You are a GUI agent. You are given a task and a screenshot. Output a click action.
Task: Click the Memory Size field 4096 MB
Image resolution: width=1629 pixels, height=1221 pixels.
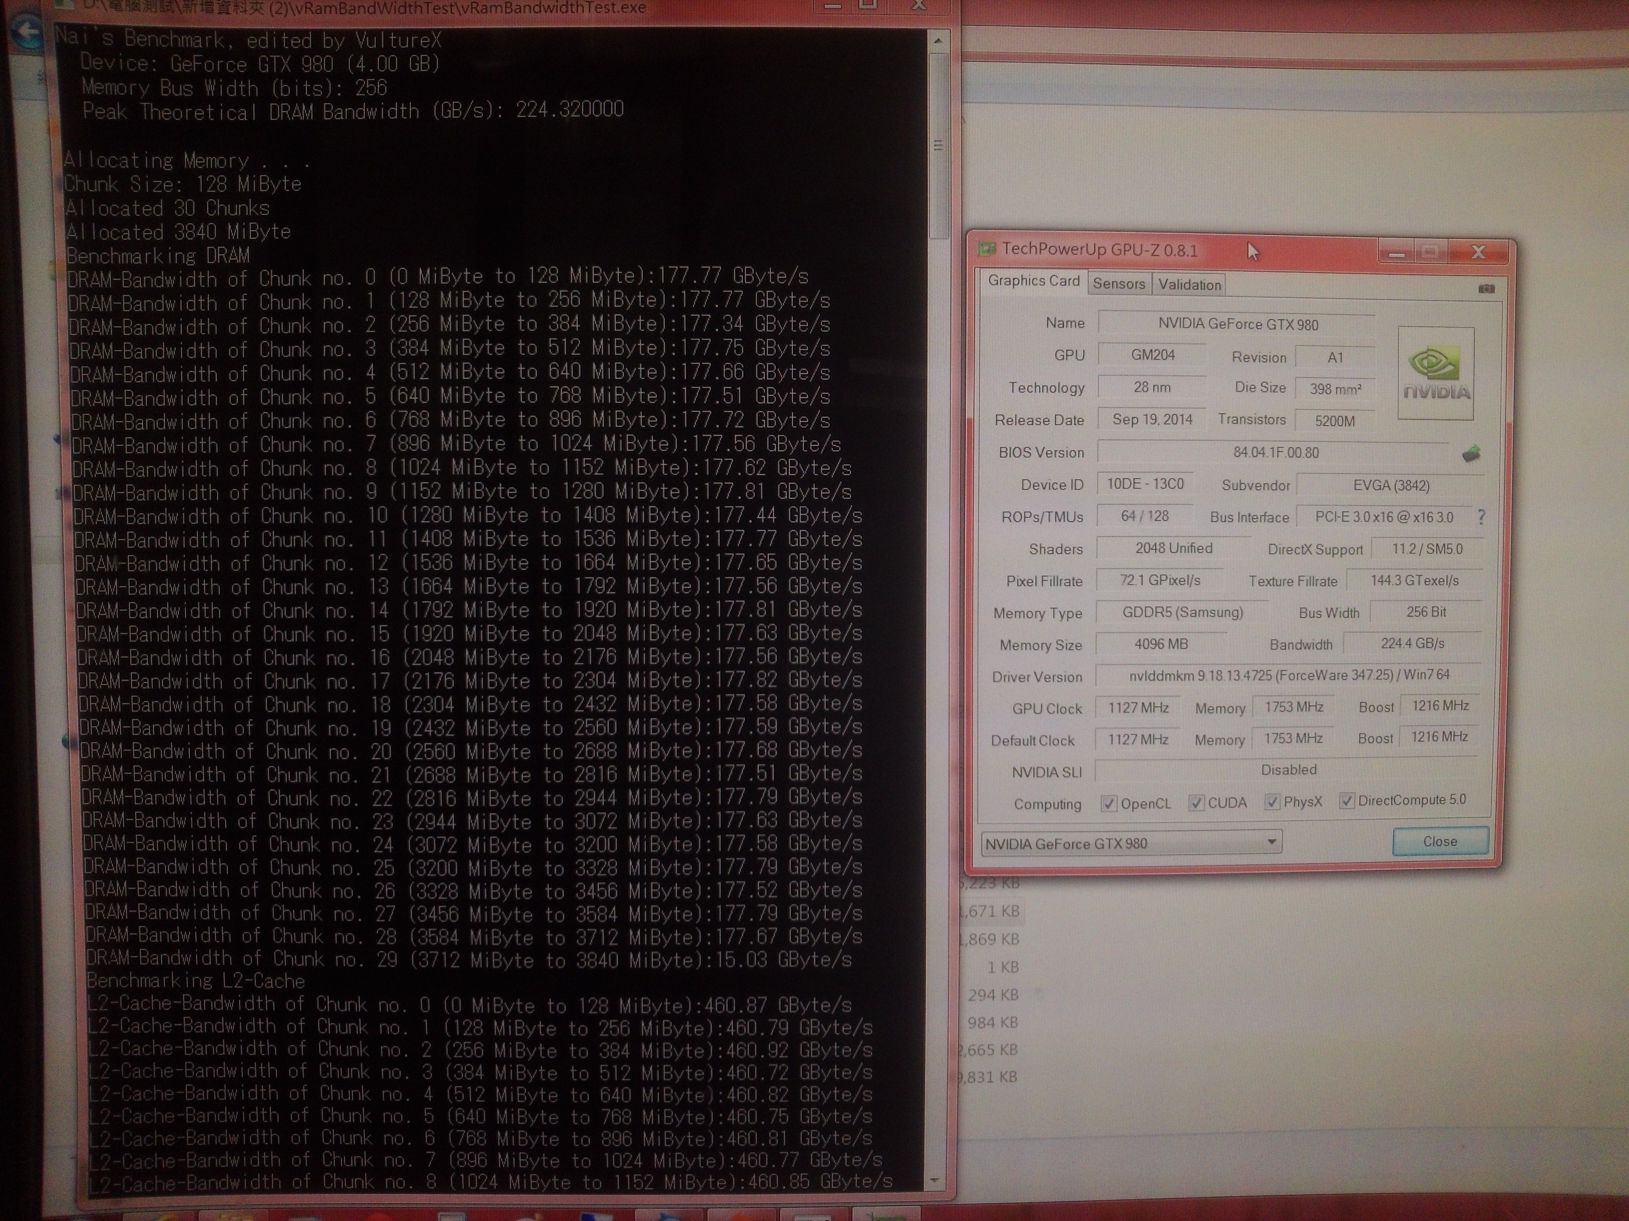coord(1161,644)
